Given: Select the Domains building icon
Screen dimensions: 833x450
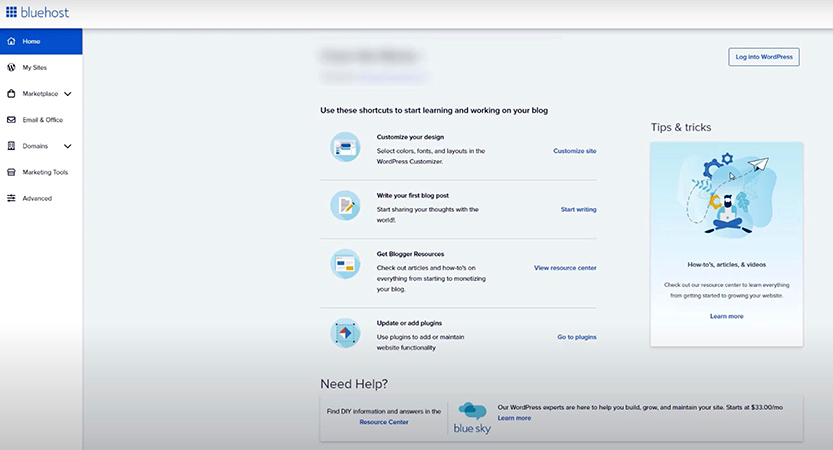Looking at the screenshot, I should coord(11,146).
